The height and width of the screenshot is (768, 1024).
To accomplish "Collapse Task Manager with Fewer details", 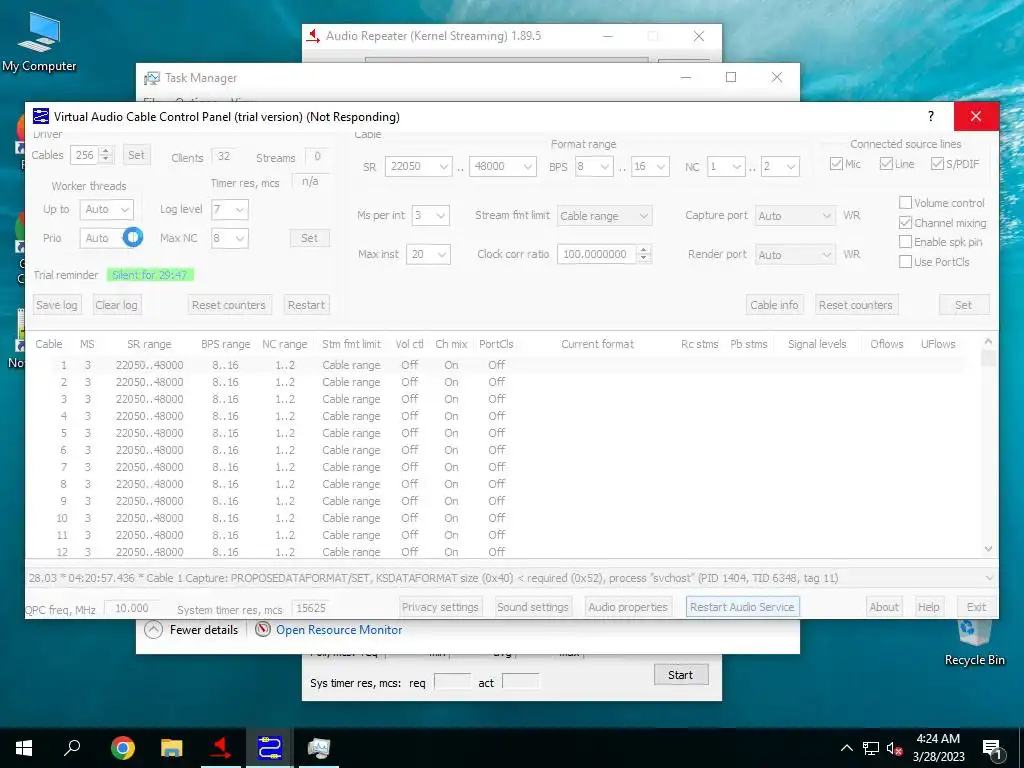I will (191, 630).
